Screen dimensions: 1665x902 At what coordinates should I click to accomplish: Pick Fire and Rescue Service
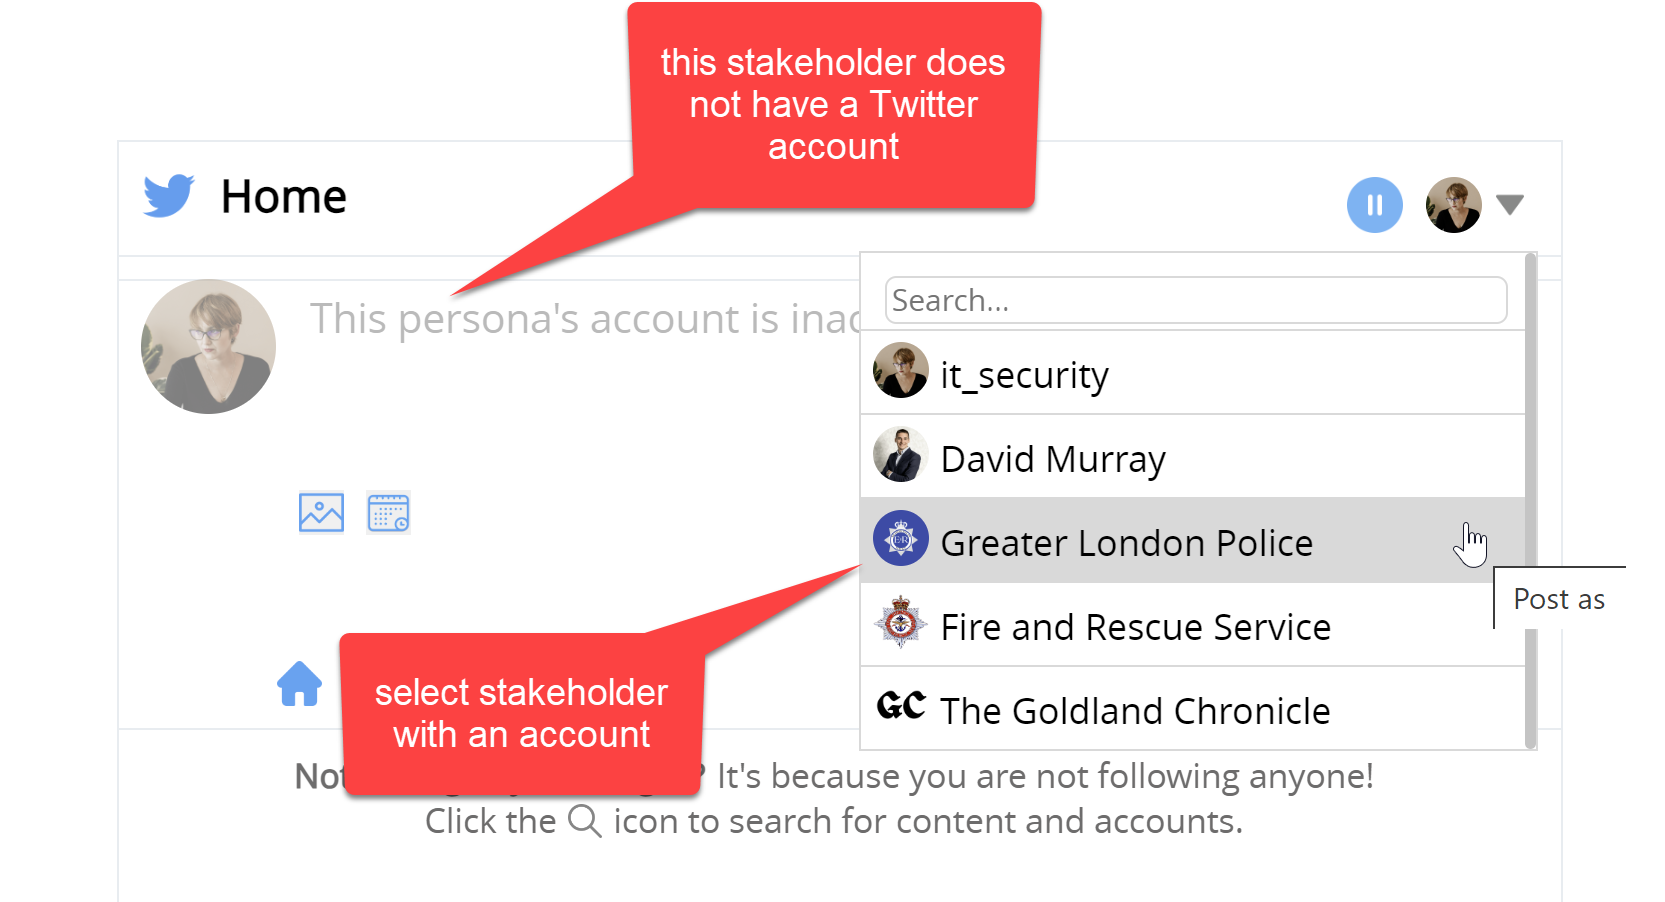click(x=1135, y=627)
